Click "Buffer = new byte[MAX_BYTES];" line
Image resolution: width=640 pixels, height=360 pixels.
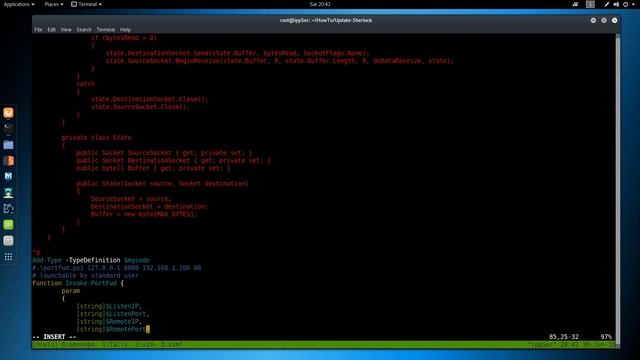tap(144, 214)
